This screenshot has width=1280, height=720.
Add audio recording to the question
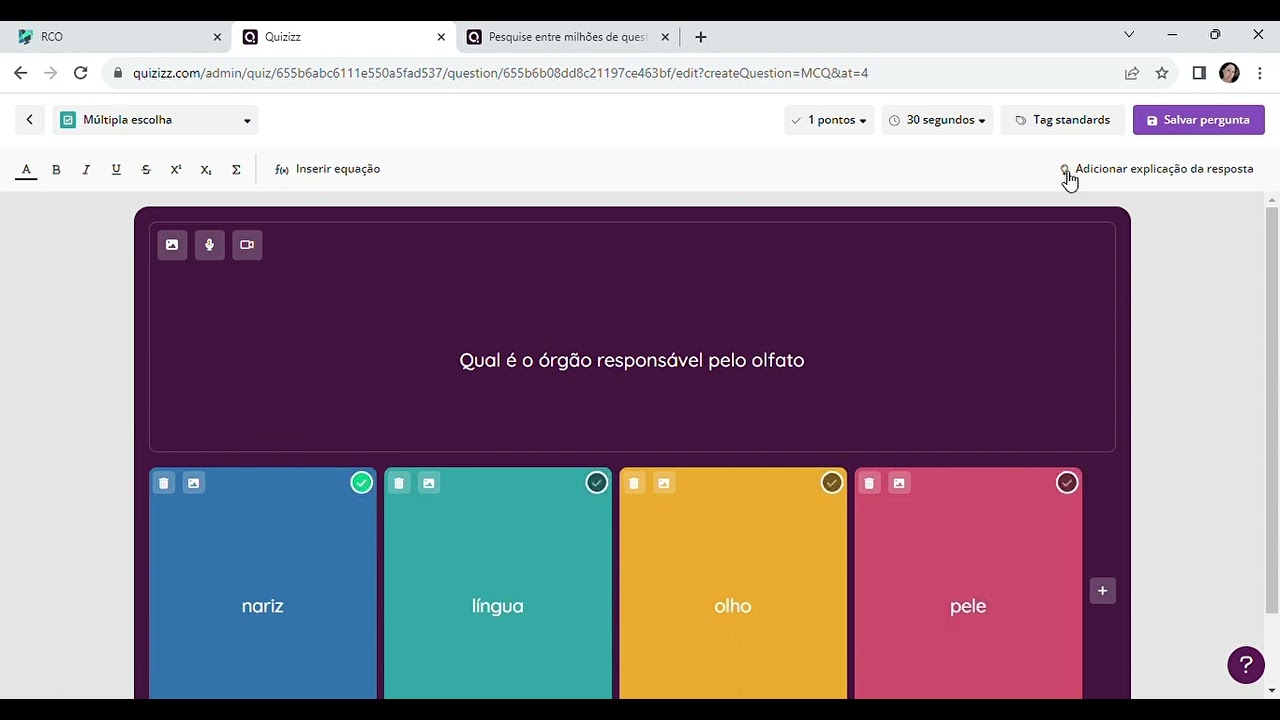tap(210, 245)
